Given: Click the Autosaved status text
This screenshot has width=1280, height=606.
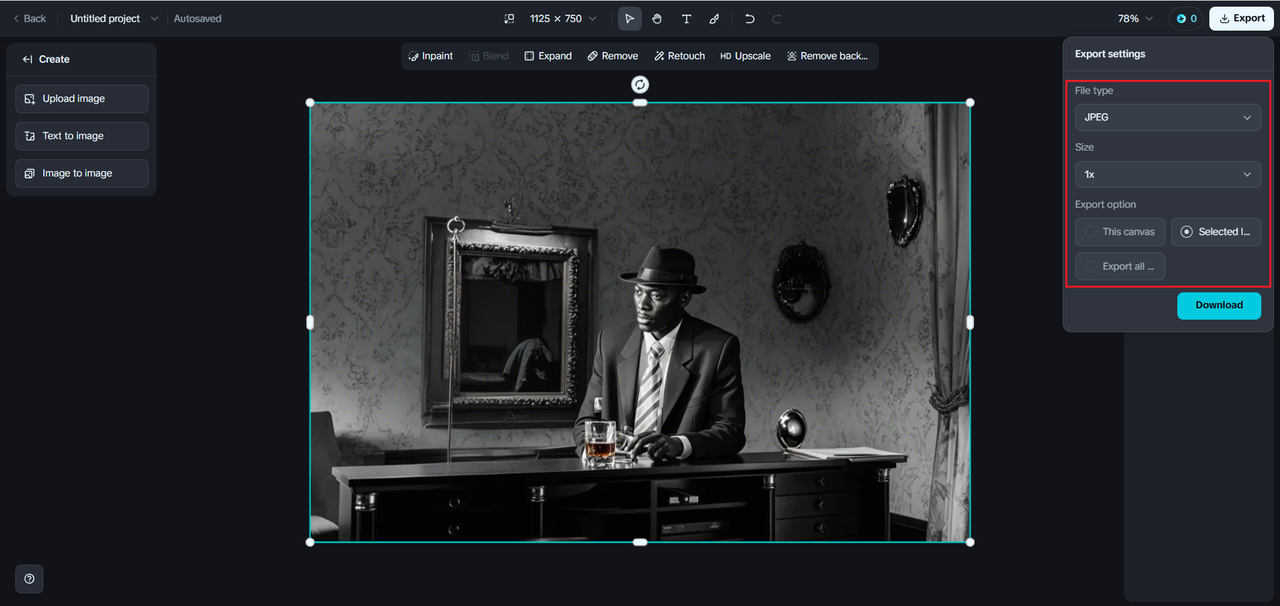Looking at the screenshot, I should pyautogui.click(x=198, y=18).
